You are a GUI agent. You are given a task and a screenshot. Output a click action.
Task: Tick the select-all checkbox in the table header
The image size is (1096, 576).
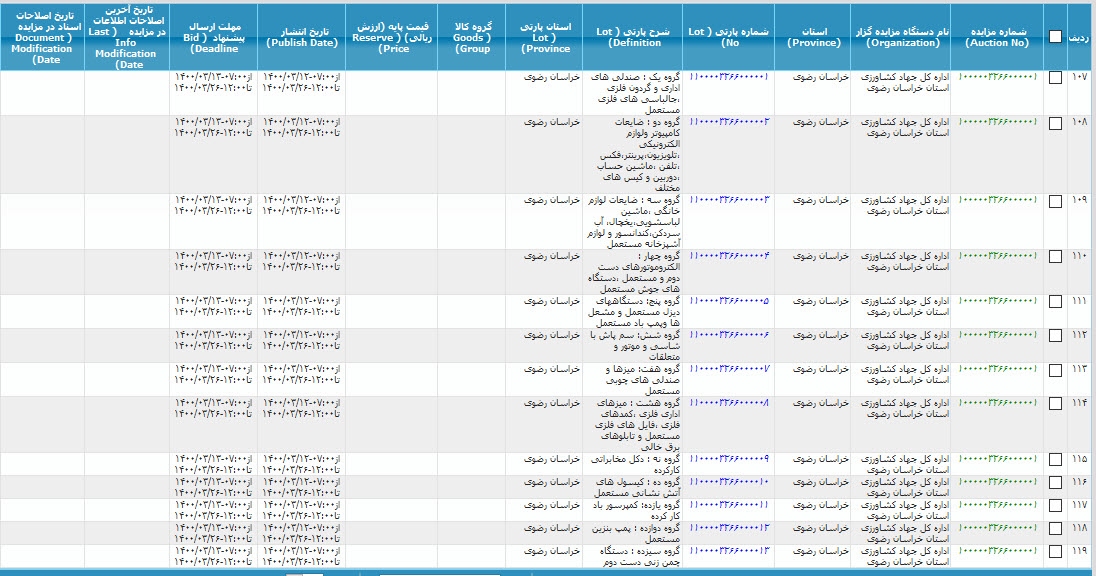coord(1055,37)
